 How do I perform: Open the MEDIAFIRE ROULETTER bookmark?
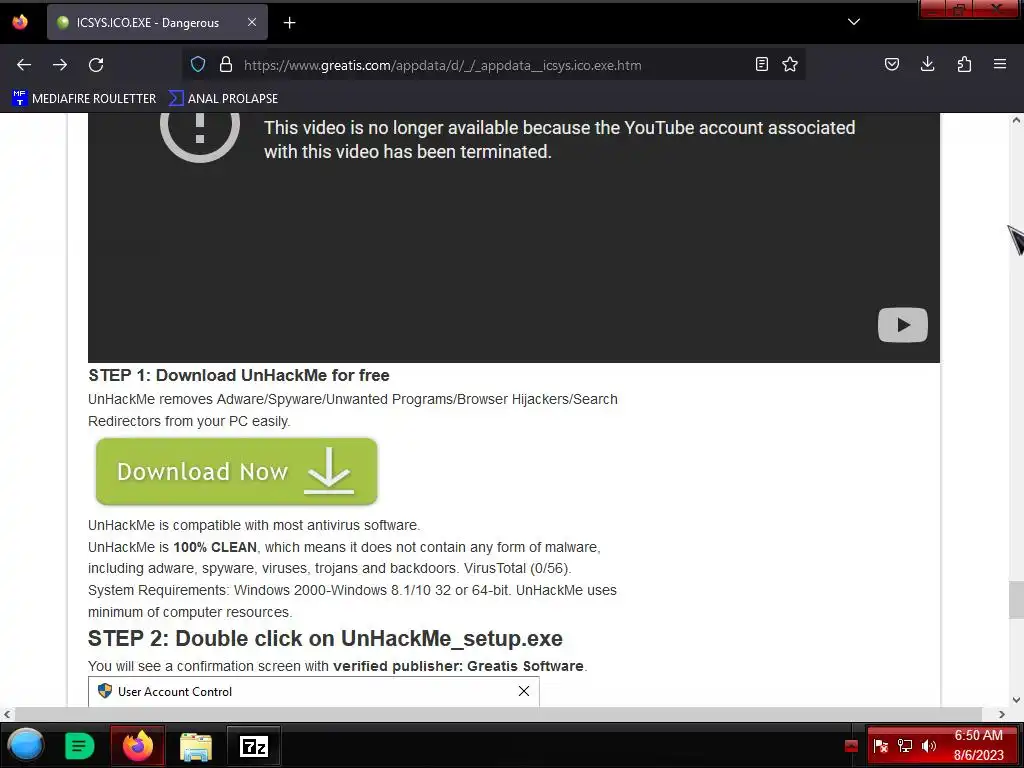(x=84, y=99)
